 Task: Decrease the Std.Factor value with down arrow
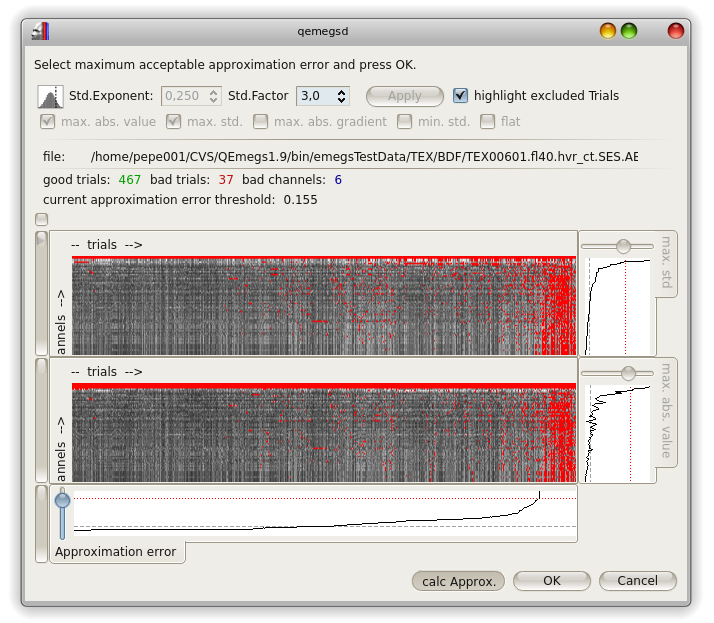tap(342, 101)
